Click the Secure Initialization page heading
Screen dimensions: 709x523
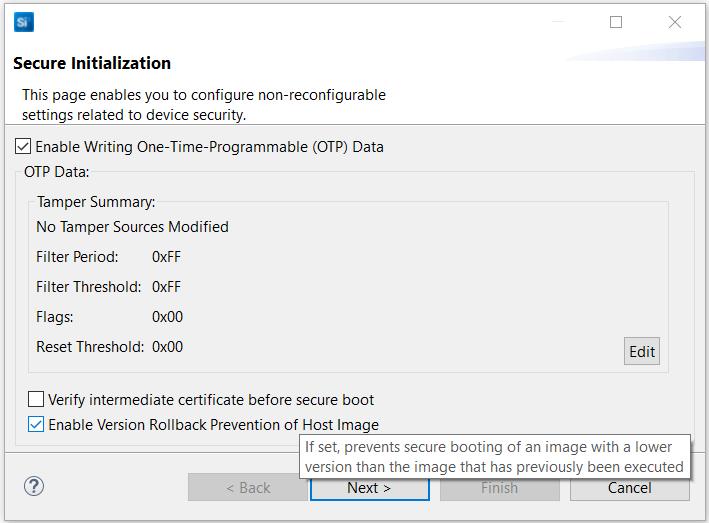point(92,63)
